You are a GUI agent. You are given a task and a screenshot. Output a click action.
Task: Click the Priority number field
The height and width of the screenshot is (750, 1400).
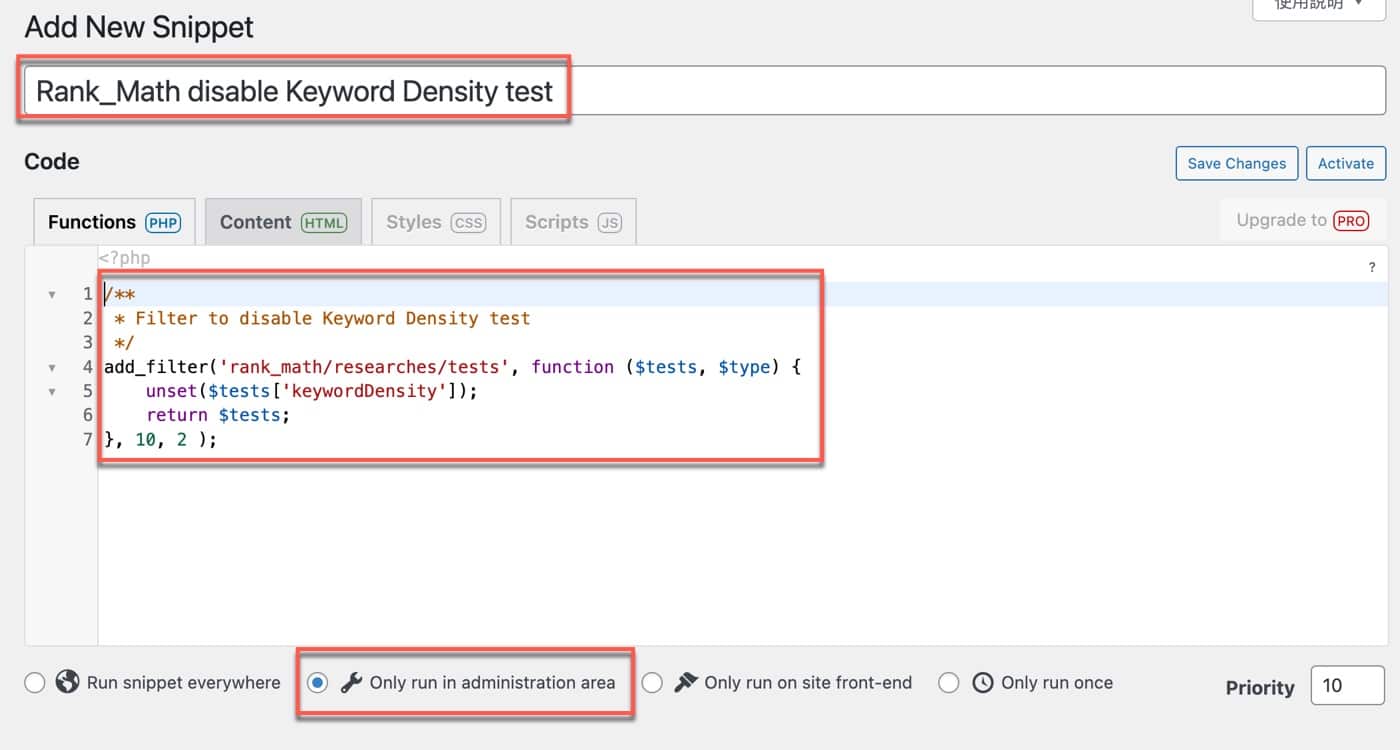click(x=1347, y=686)
